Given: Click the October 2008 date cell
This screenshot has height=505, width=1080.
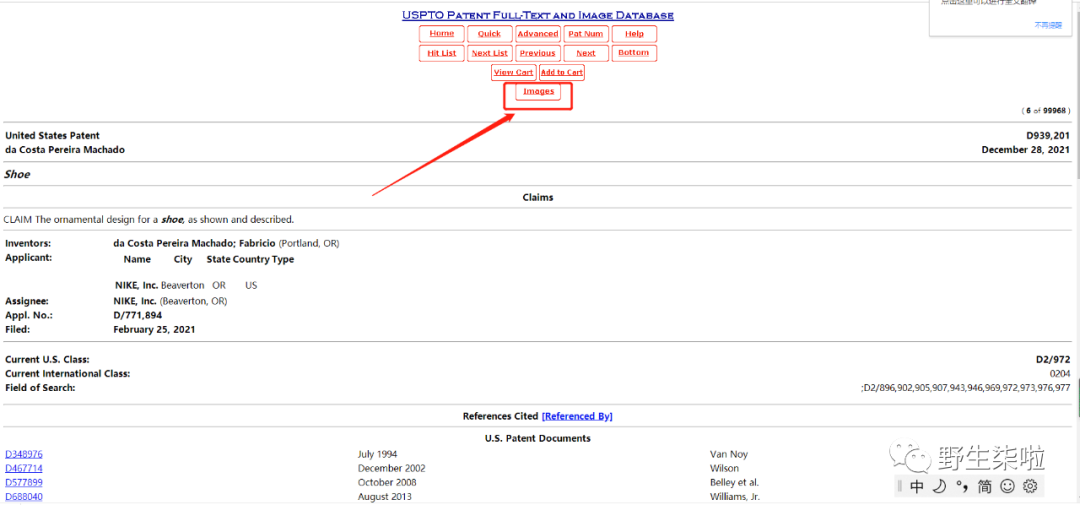Looking at the screenshot, I should (x=387, y=482).
